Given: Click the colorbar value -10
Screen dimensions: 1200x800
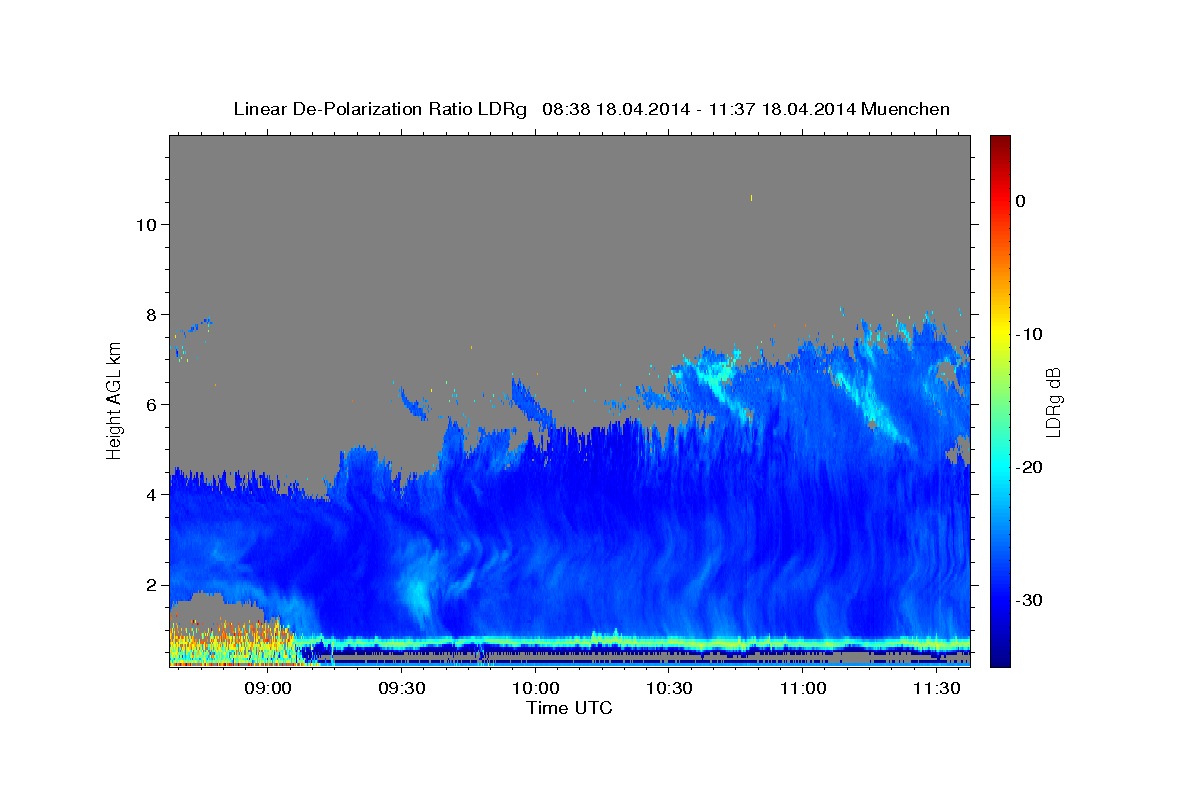Looking at the screenshot, I should (x=1029, y=334).
